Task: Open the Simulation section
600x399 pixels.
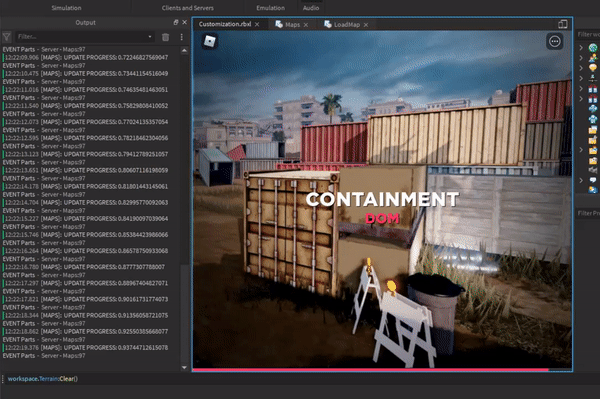Action: (x=66, y=8)
